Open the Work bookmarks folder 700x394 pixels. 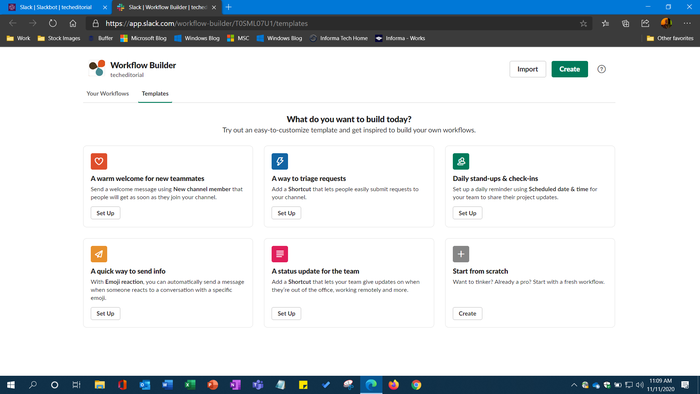click(x=18, y=38)
